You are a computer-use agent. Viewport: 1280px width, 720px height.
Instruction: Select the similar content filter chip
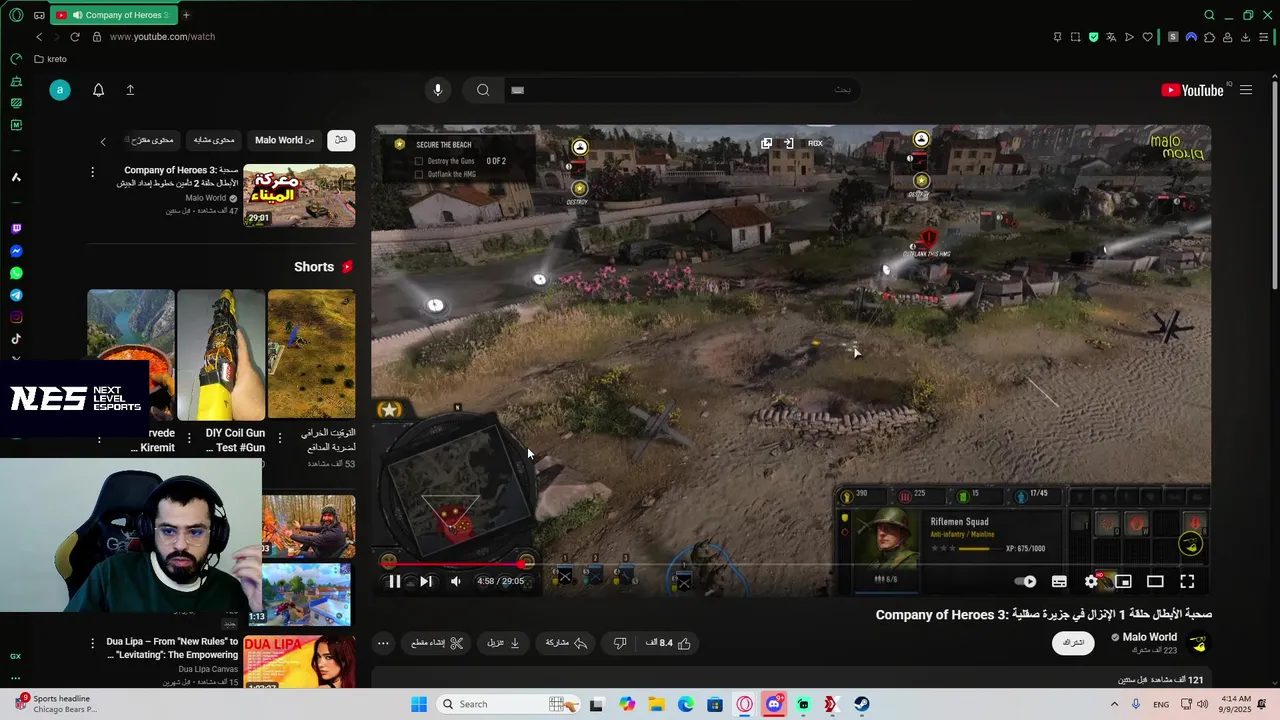[213, 140]
